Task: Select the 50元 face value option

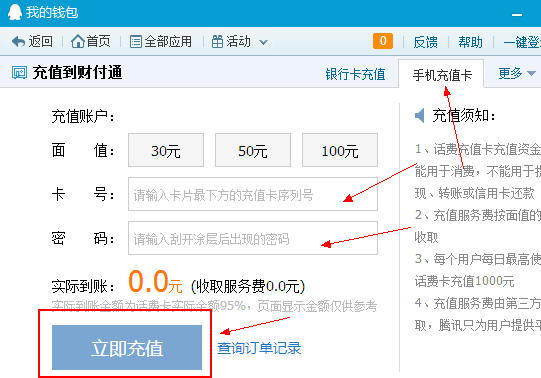Action: tap(253, 150)
